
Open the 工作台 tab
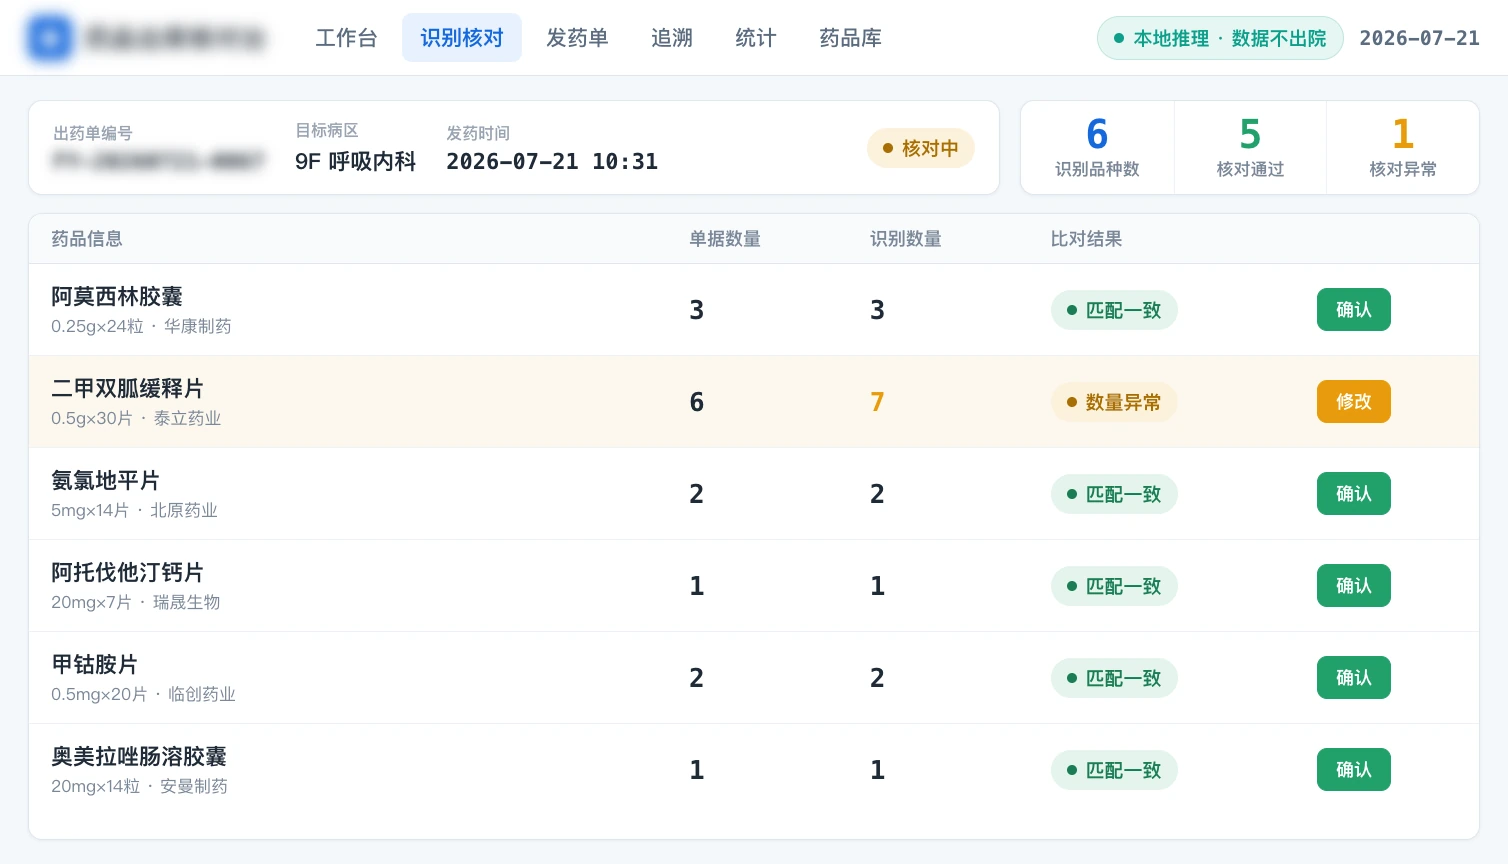click(347, 38)
